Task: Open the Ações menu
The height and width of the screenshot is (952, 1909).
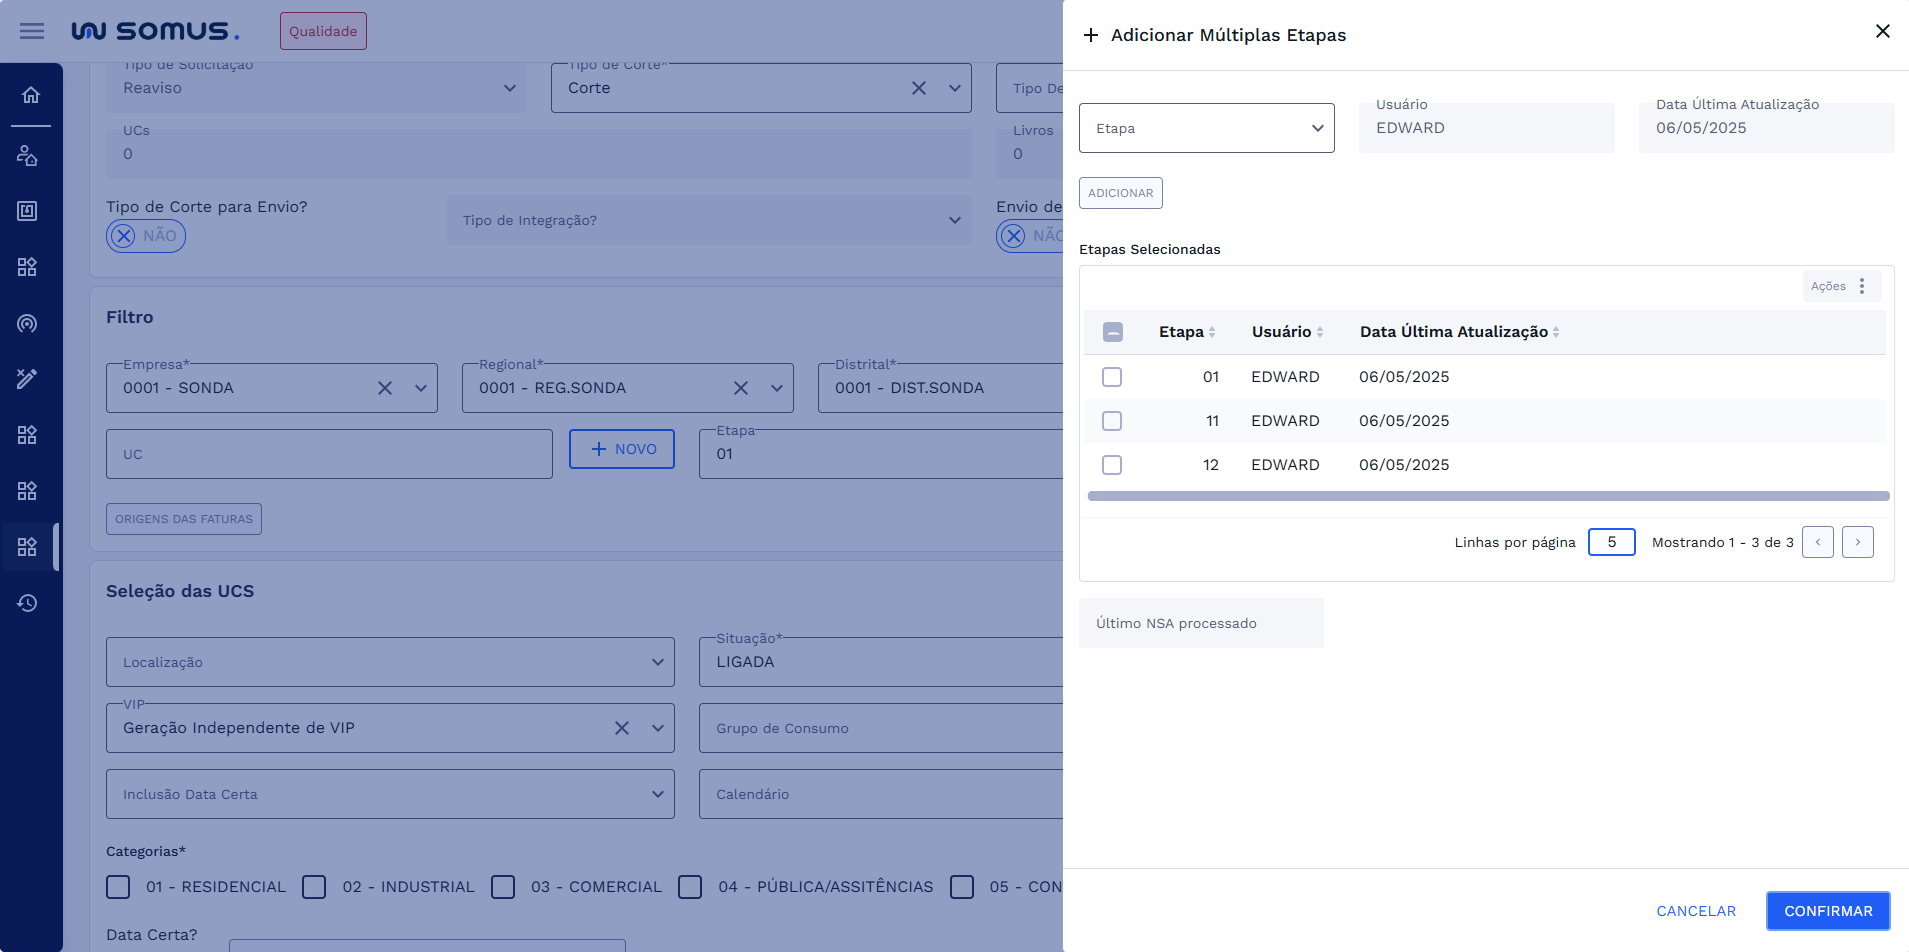Action: (1841, 286)
